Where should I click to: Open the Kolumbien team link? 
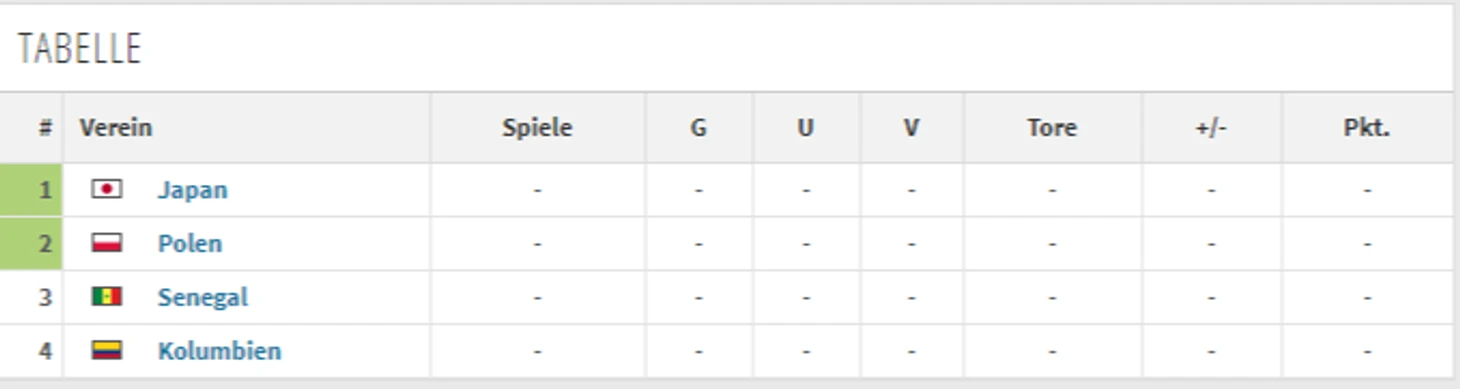coord(219,351)
